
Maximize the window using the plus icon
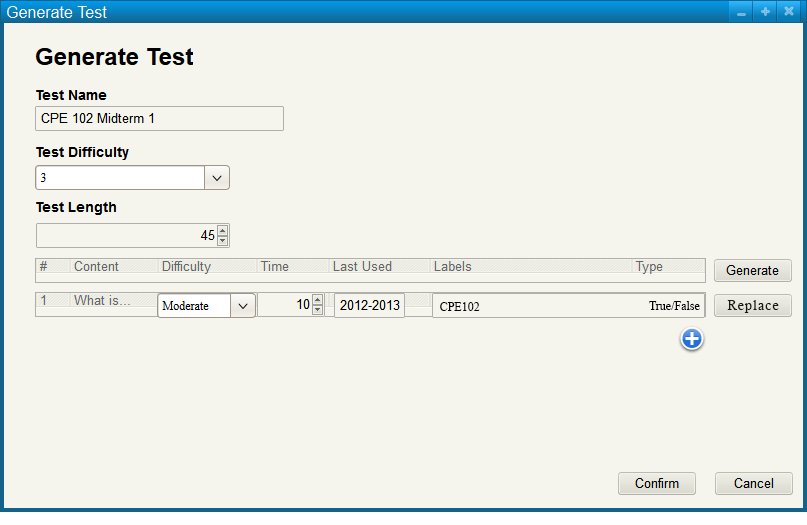(765, 12)
